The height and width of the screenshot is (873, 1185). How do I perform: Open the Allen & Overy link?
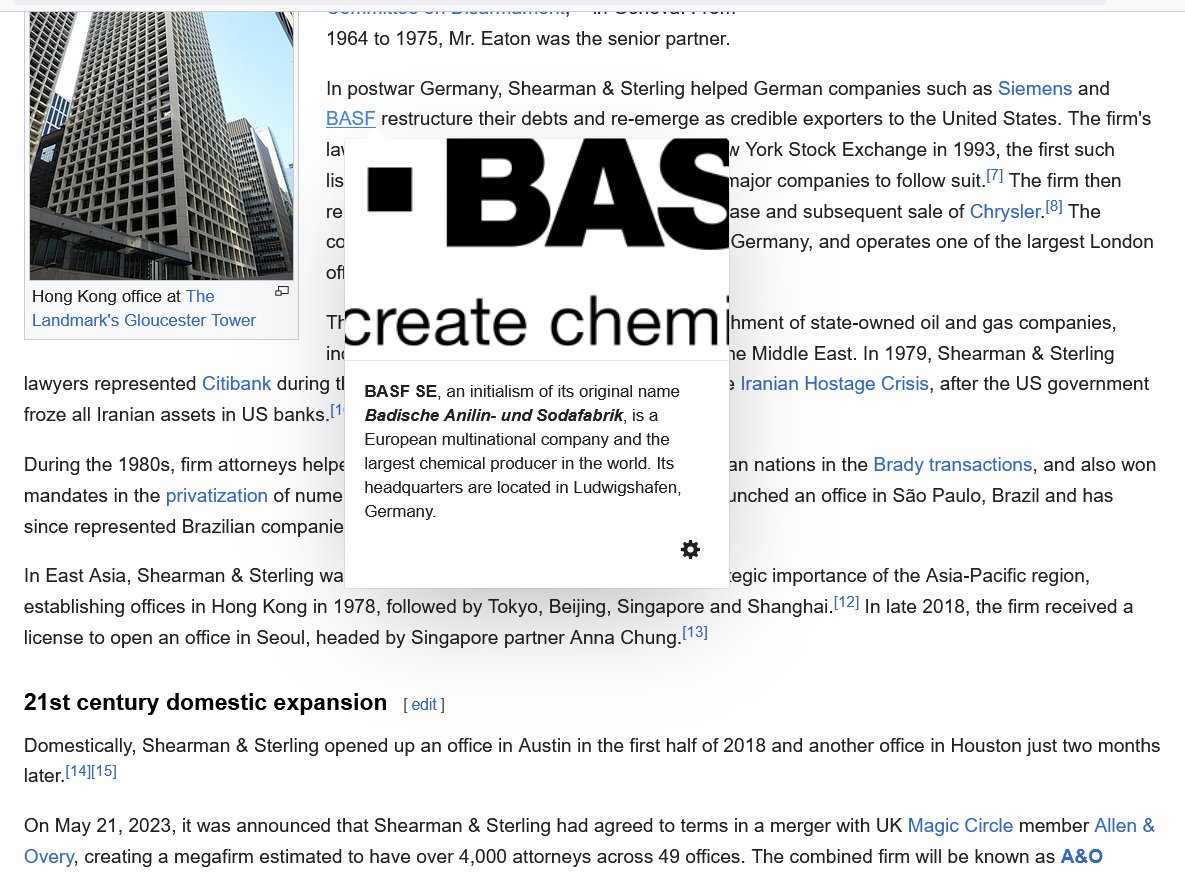pos(1125,825)
